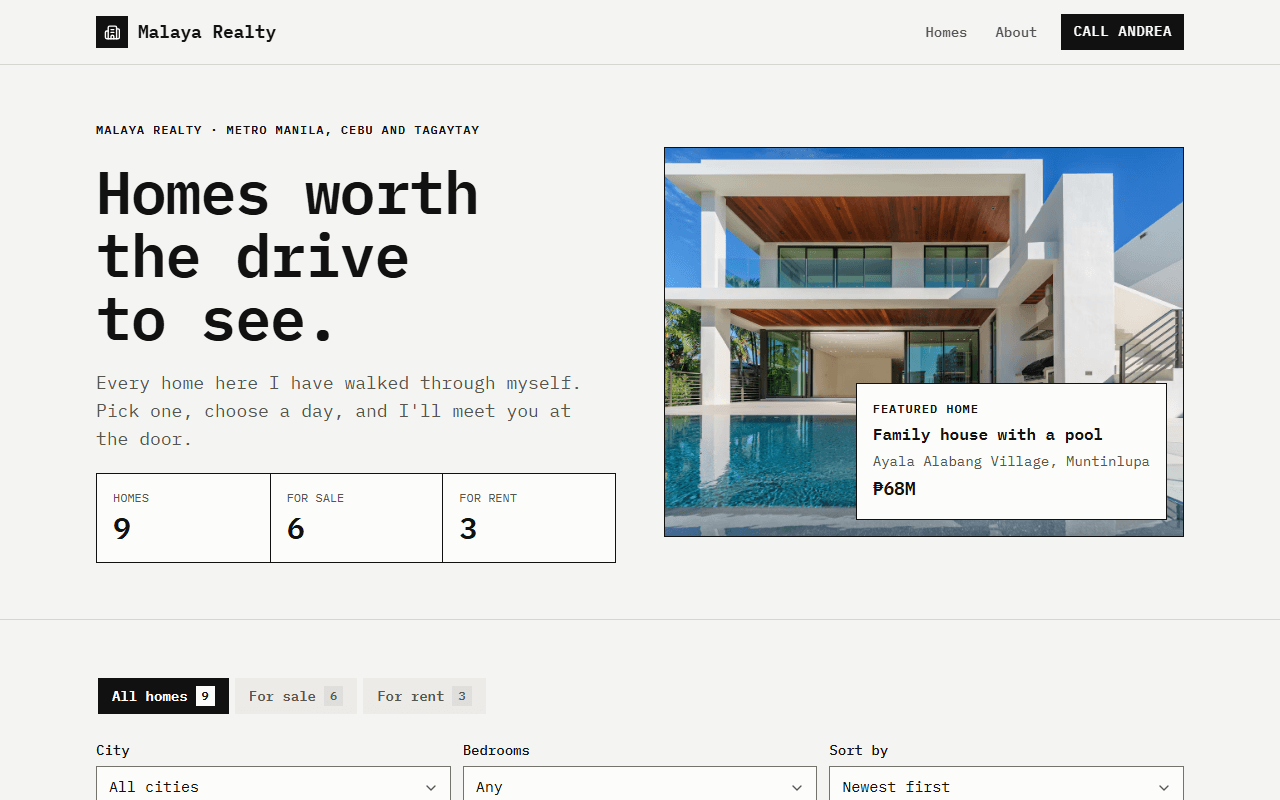Click the FEATURED HOME label
1280x800 pixels.
[925, 409]
